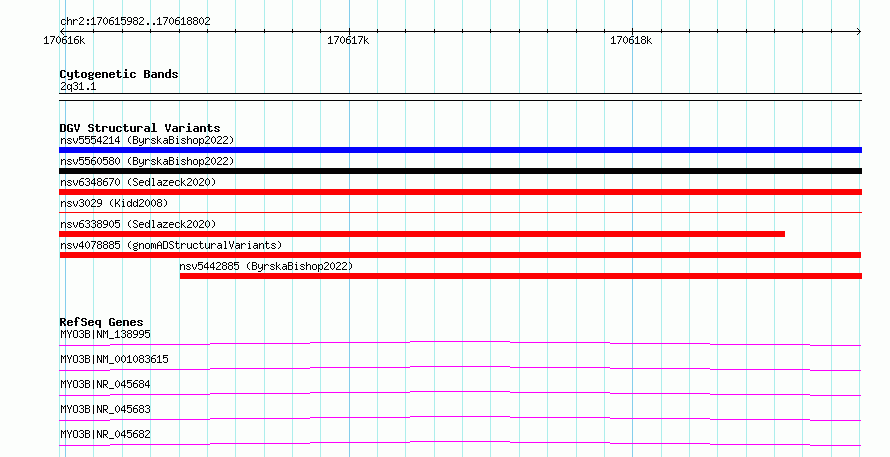Open the nsv6348670 (Sedlazeck2020) label
The width and height of the screenshot is (890, 457).
[x=138, y=182]
